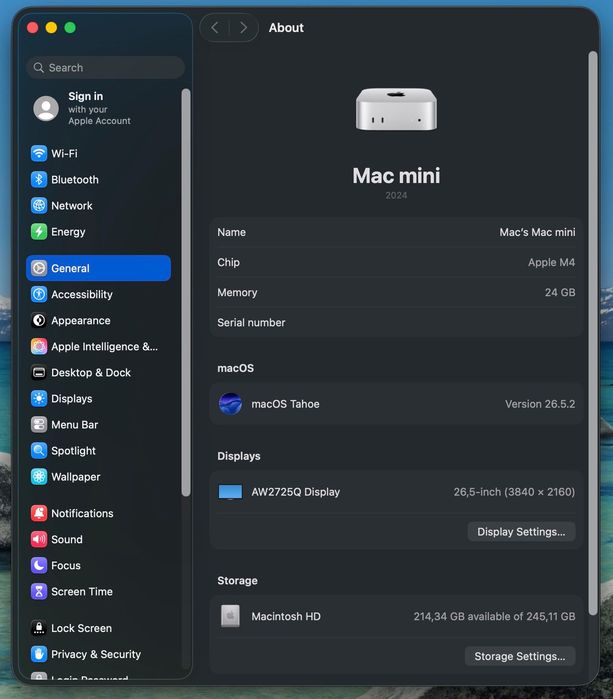
Task: Select the Wallpaper sidebar label
Action: 76,477
